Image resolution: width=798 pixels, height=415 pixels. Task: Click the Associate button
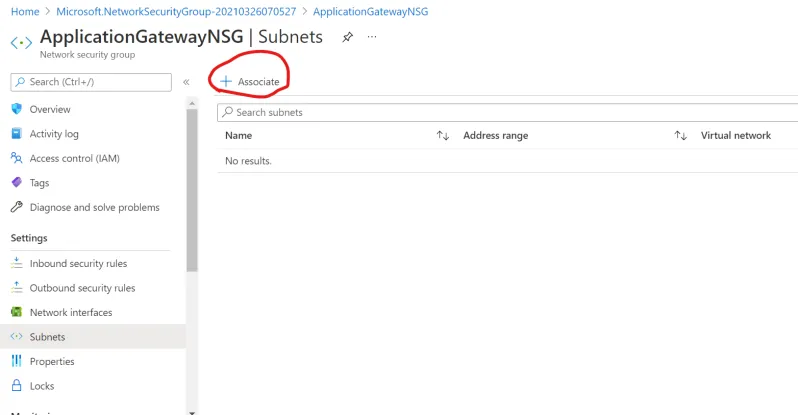[x=250, y=81]
